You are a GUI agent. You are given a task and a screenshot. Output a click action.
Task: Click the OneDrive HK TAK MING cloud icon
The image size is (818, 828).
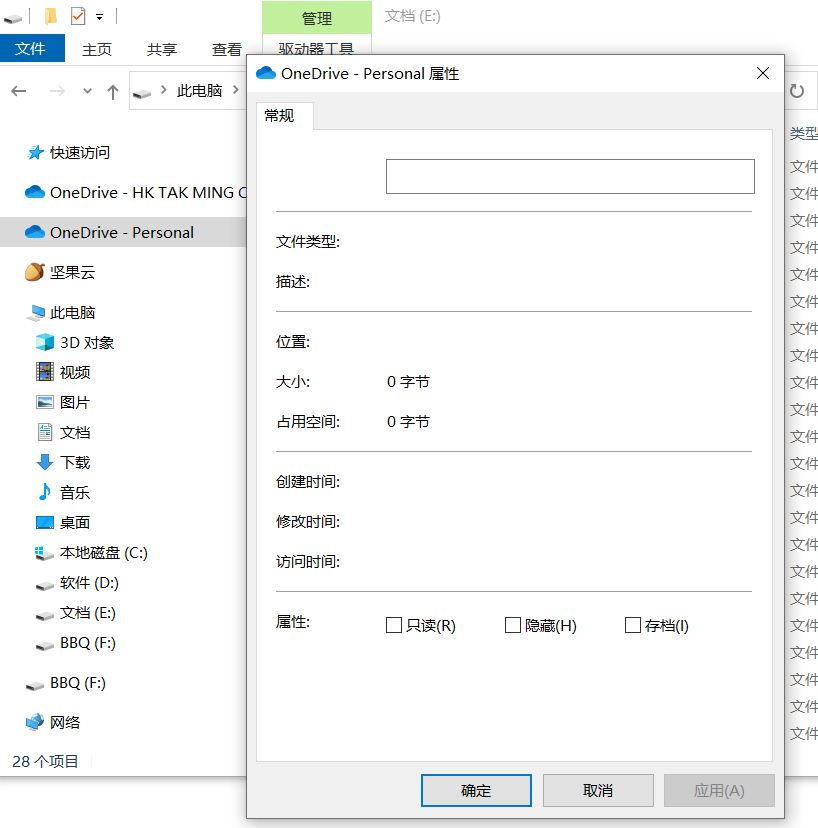[35, 192]
